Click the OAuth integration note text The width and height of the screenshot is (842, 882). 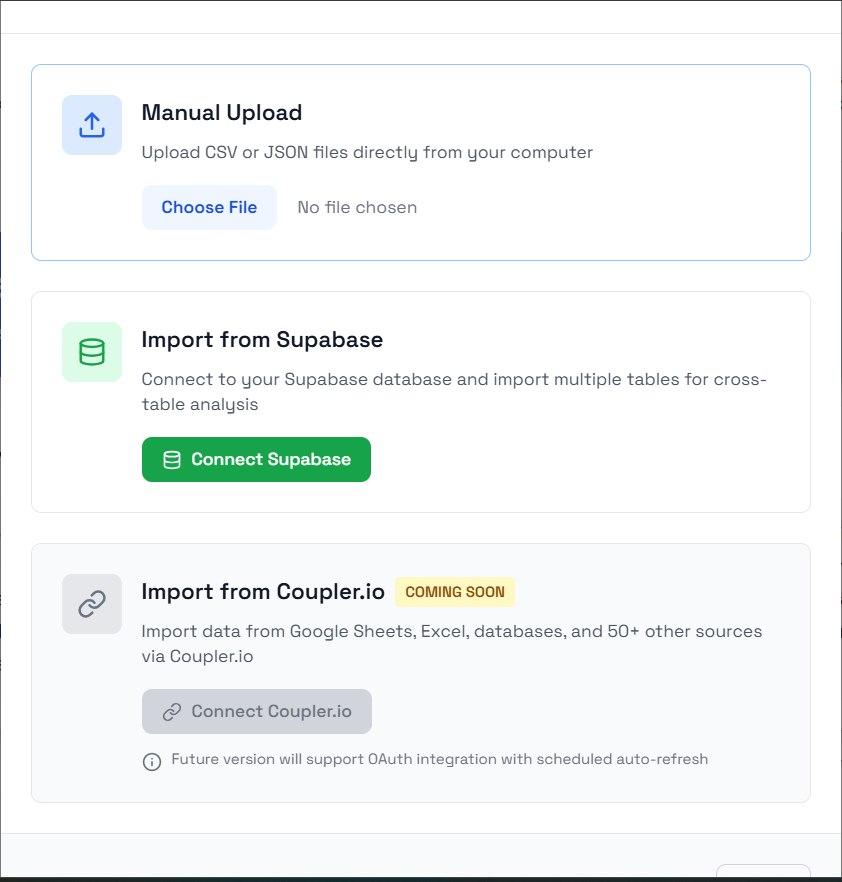pos(438,760)
